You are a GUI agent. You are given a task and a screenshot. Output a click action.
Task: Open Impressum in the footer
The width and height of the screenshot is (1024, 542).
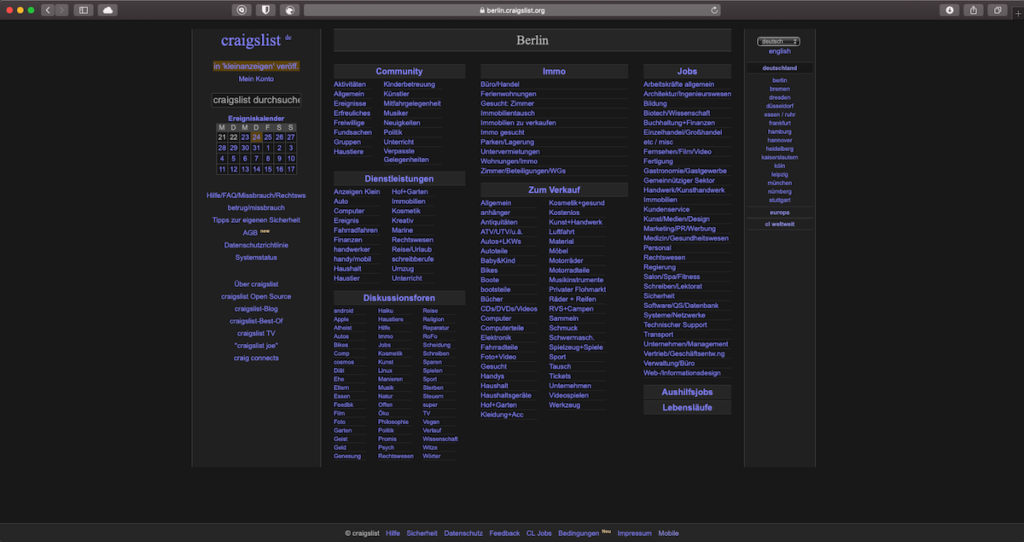(634, 534)
